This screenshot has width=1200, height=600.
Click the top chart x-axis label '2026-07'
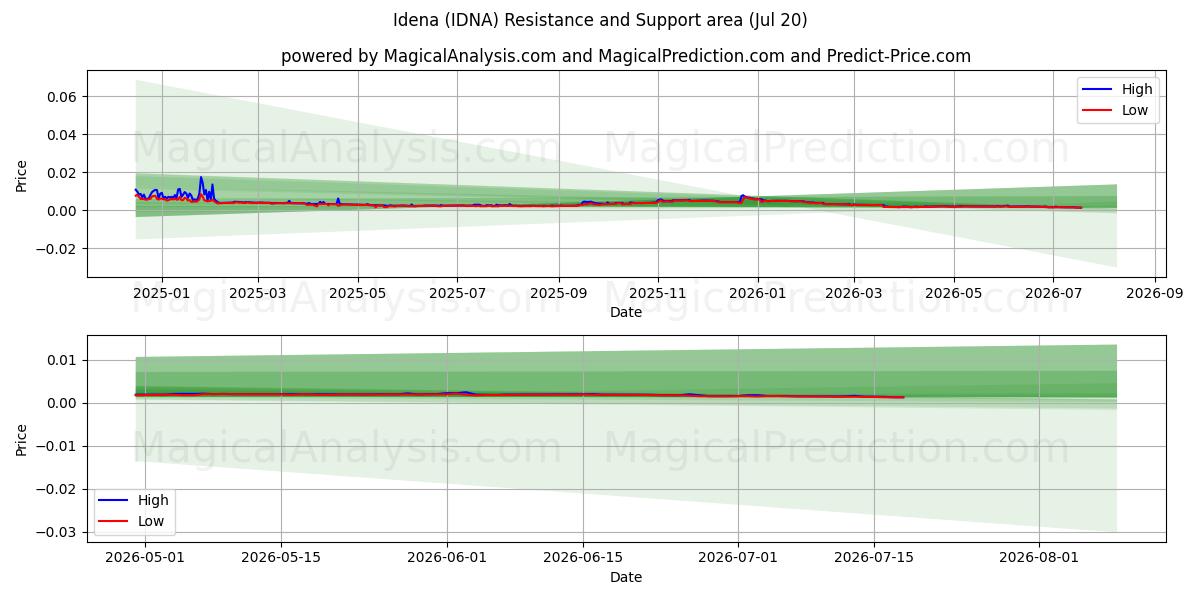pyautogui.click(x=1053, y=293)
